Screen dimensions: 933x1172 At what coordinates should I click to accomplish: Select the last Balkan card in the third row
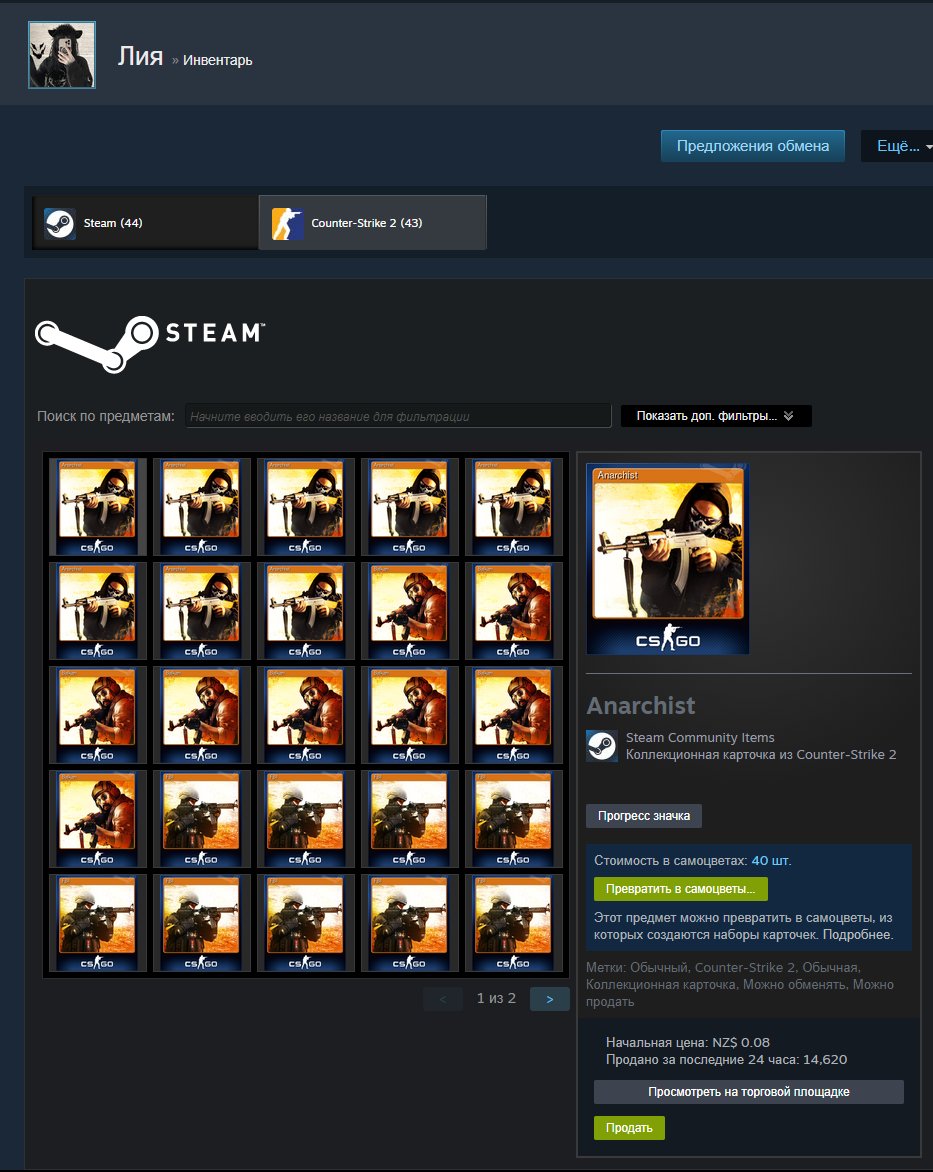pos(513,715)
